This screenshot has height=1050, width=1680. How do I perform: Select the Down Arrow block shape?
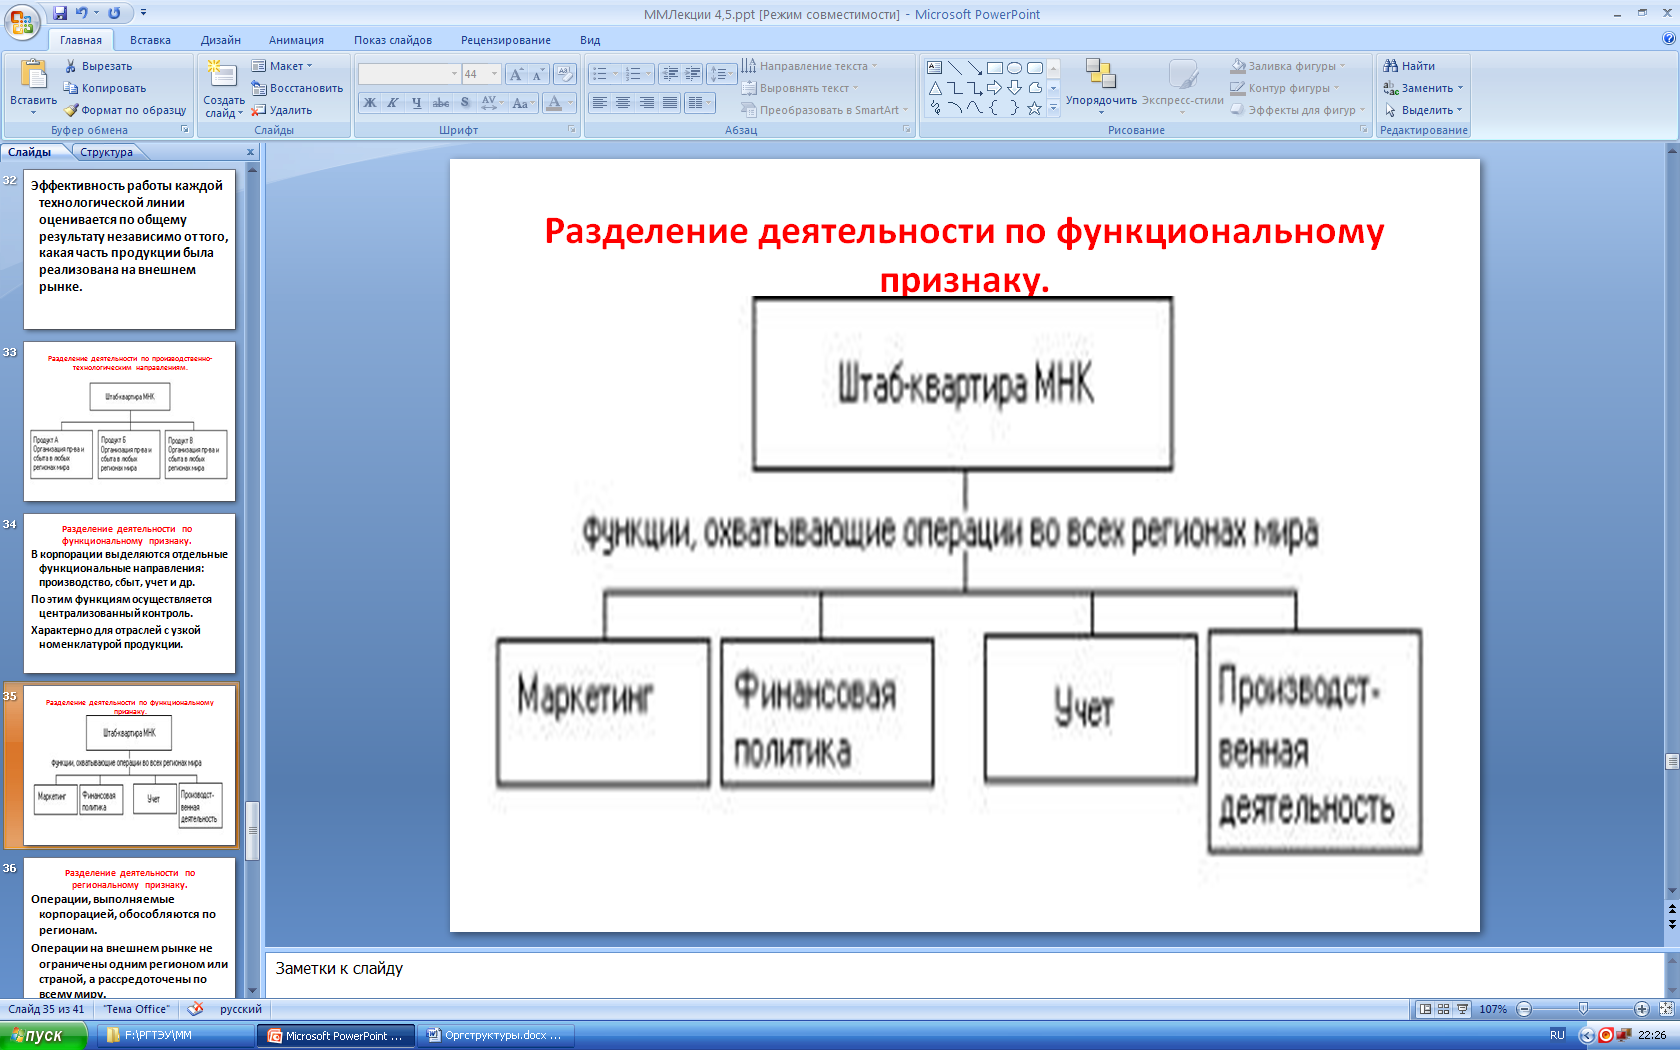[x=1015, y=88]
